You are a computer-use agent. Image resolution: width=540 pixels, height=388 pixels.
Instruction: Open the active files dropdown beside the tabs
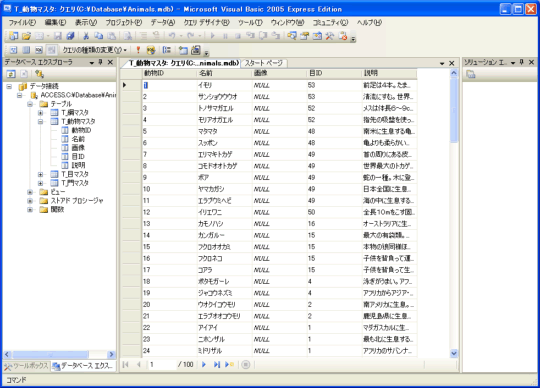[442, 63]
